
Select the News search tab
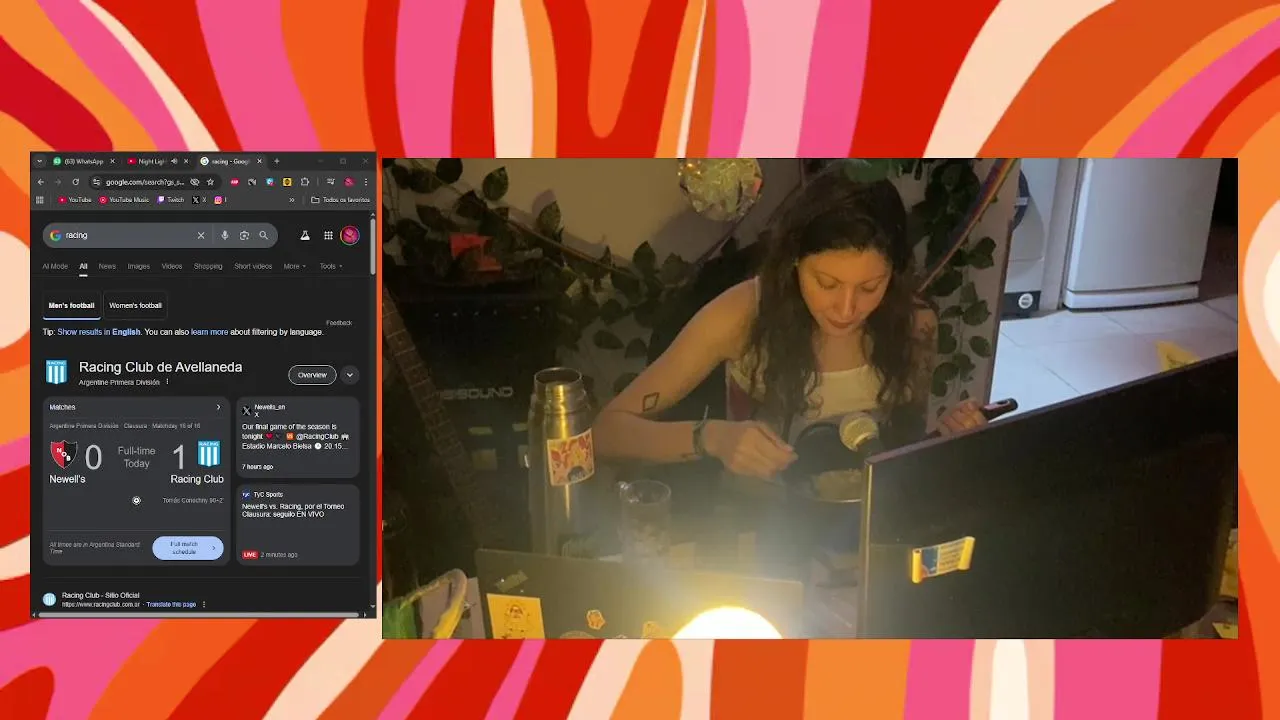tap(107, 266)
